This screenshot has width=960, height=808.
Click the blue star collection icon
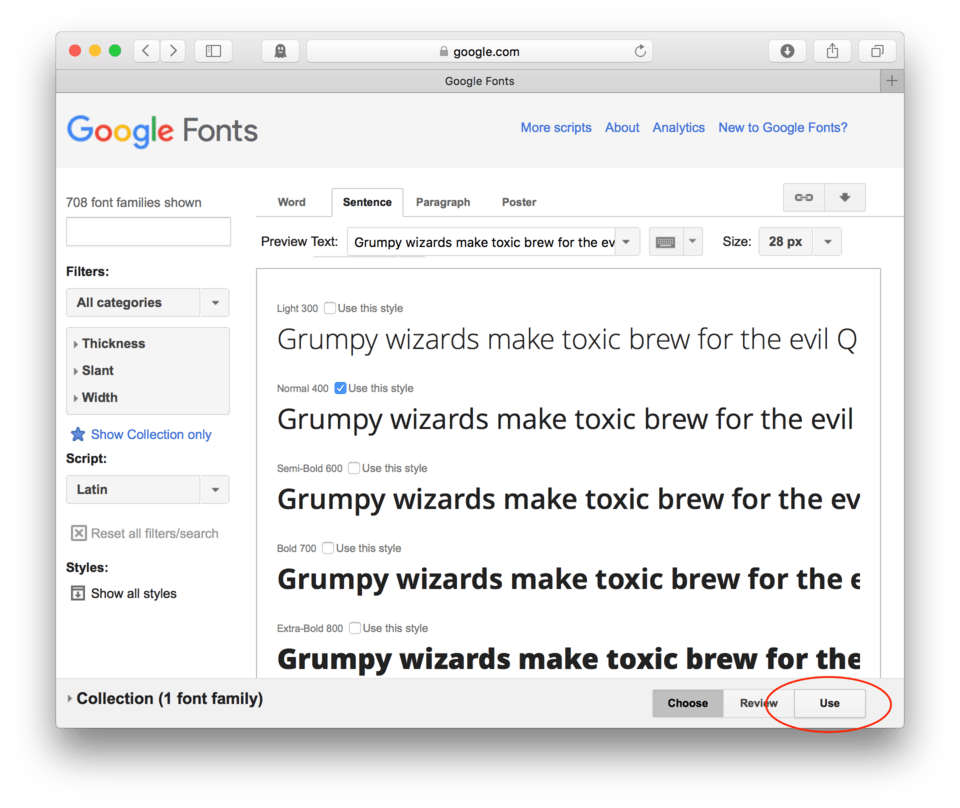[78, 434]
